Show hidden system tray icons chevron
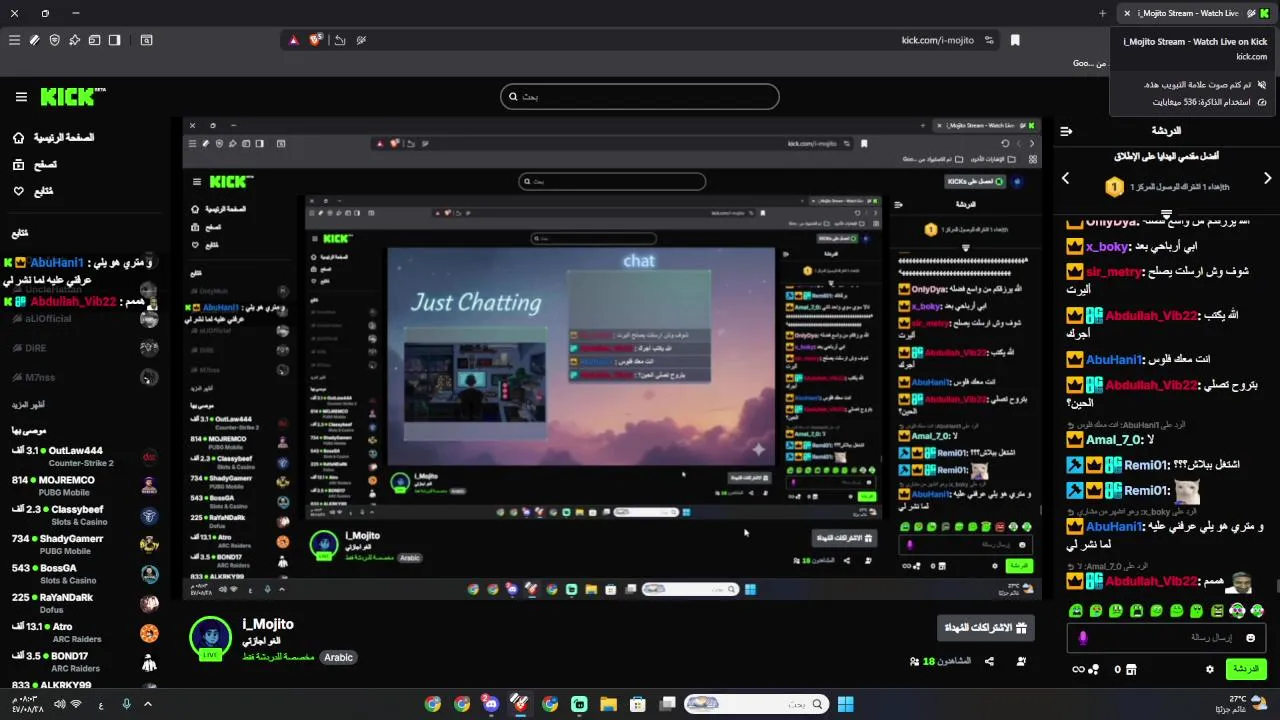 click(x=148, y=704)
